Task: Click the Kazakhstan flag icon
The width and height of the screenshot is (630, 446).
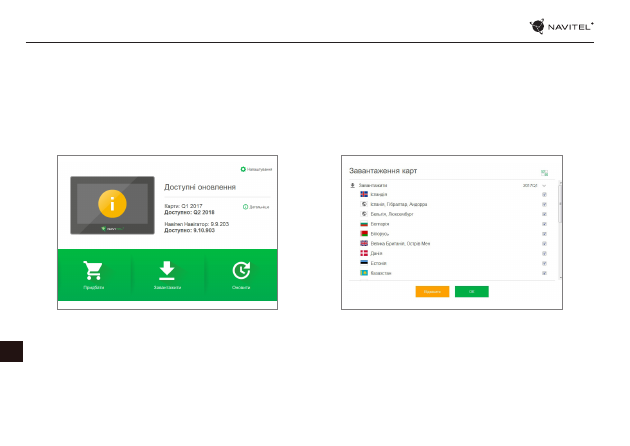Action: pos(364,273)
